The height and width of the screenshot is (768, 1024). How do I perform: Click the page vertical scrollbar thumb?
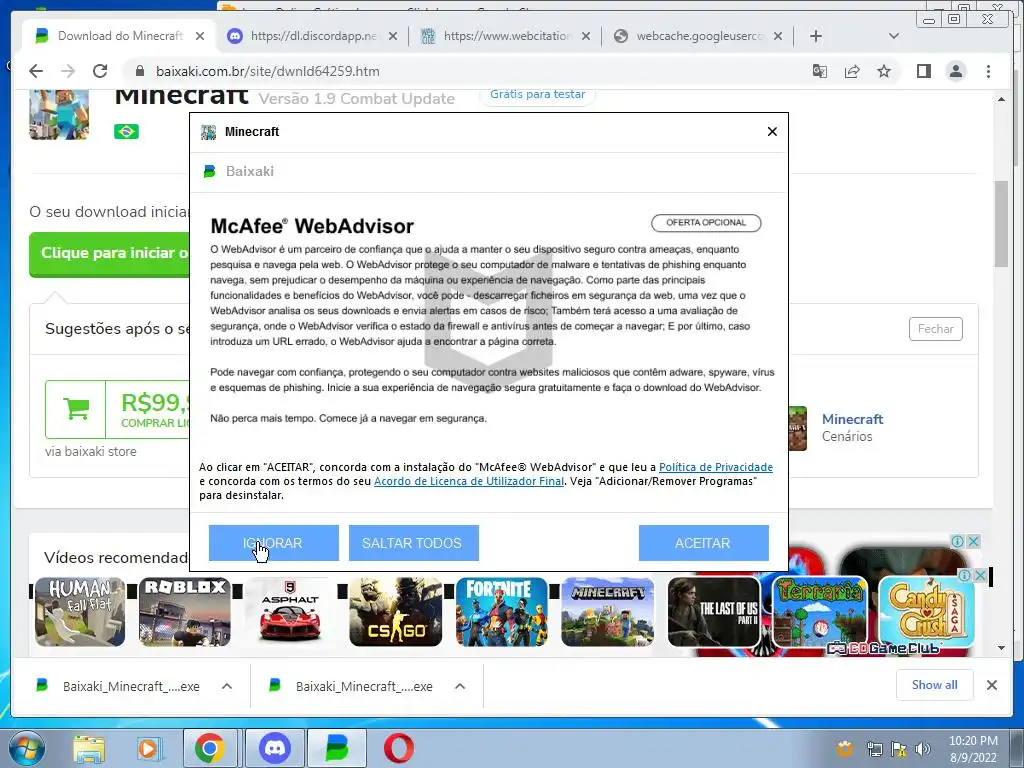tap(1002, 223)
